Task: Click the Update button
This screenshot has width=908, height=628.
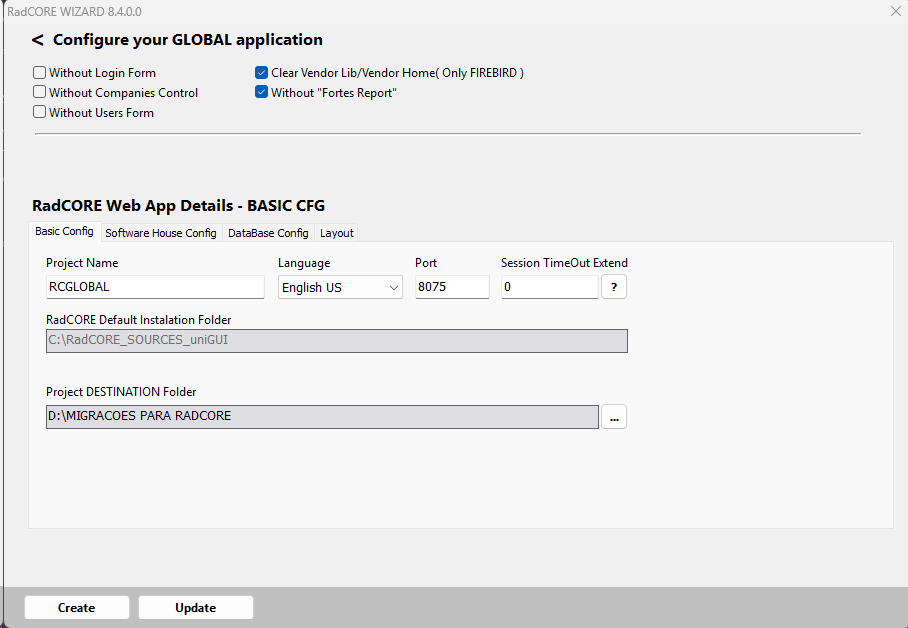Action: tap(196, 608)
